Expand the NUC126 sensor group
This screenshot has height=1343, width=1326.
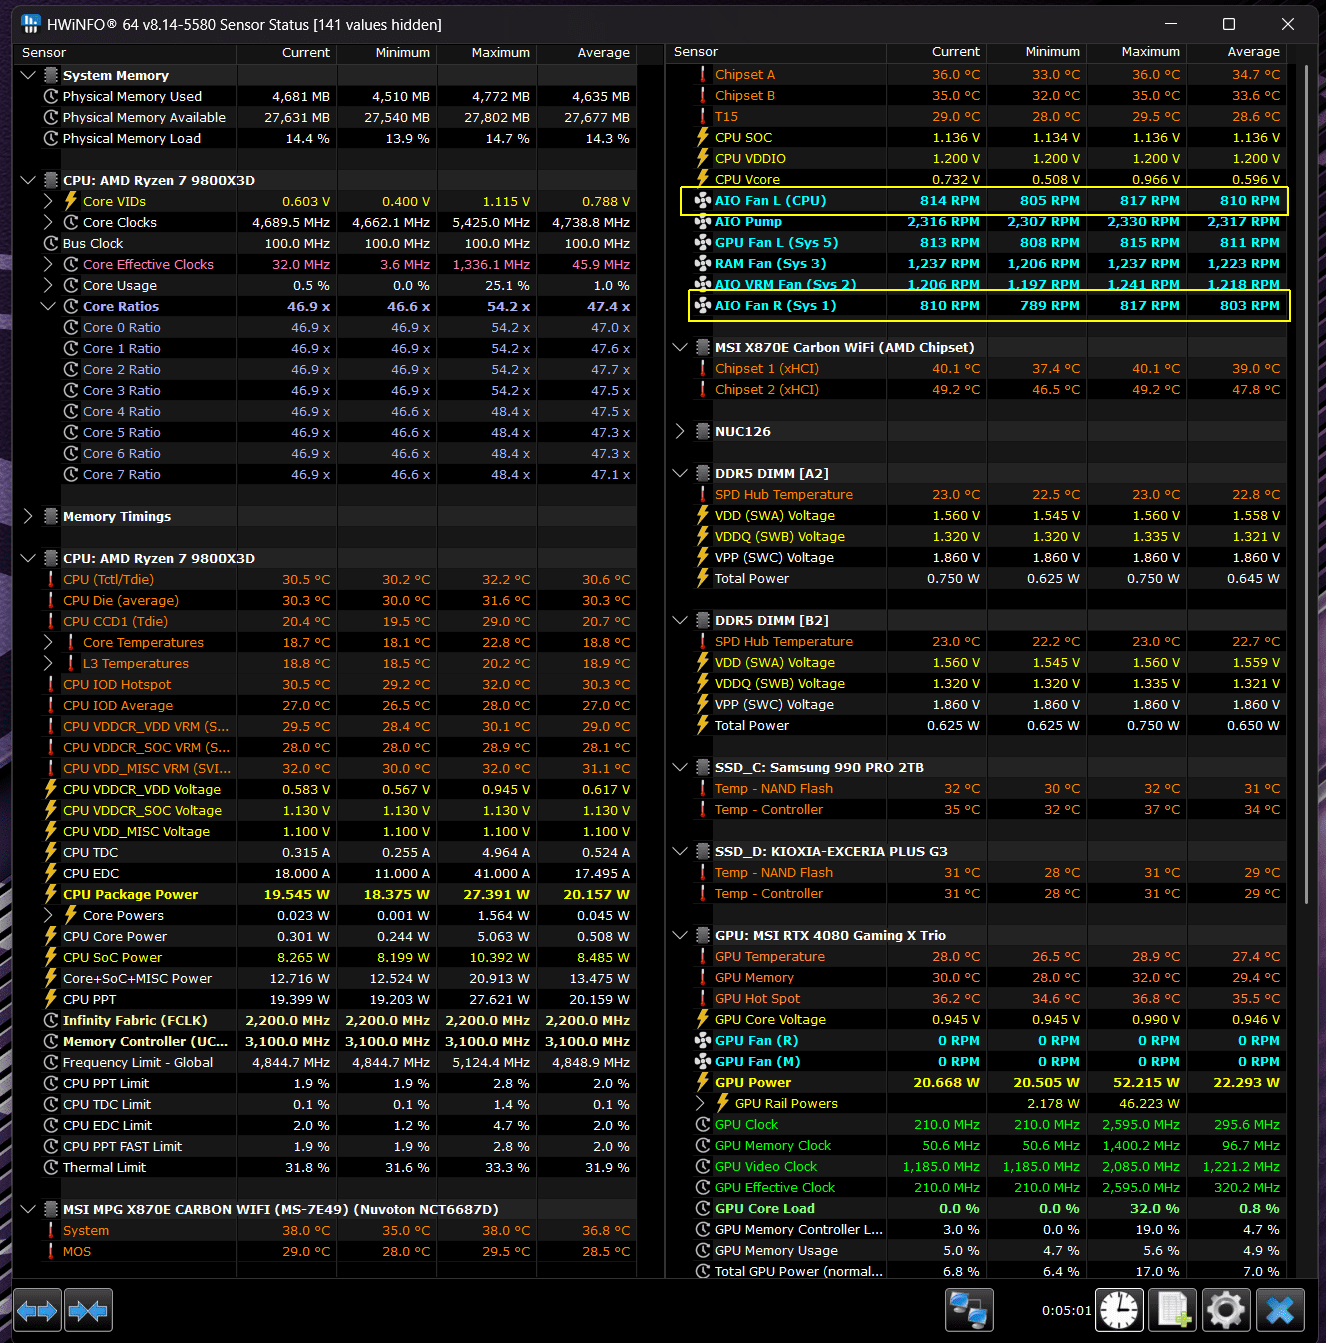click(x=680, y=431)
